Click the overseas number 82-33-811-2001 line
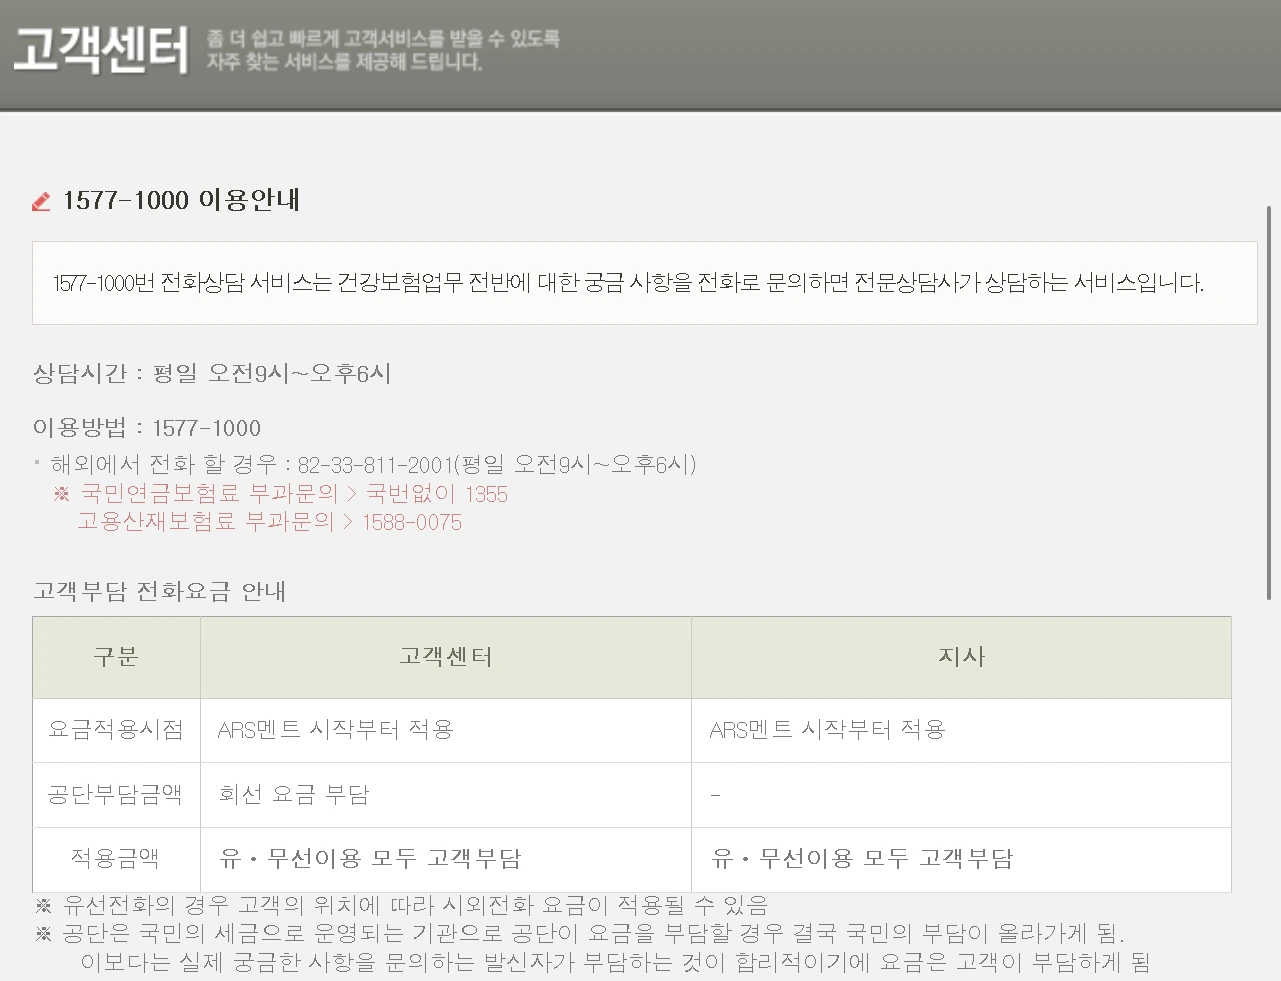 [x=373, y=464]
